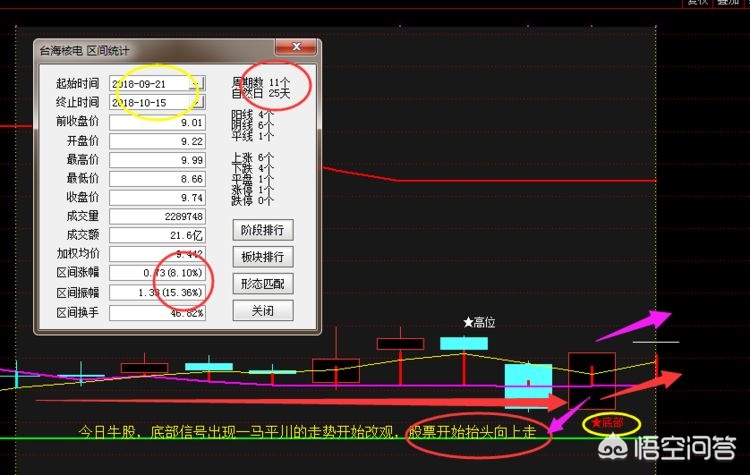Click the 区间换手 value field
750x475 pixels.
(x=157, y=312)
